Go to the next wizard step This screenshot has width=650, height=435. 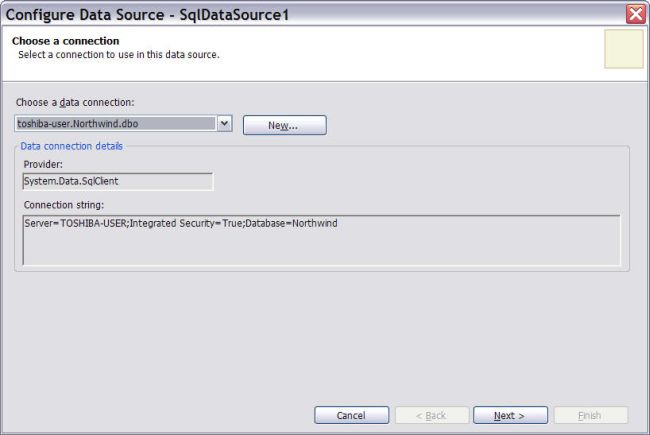[510, 415]
